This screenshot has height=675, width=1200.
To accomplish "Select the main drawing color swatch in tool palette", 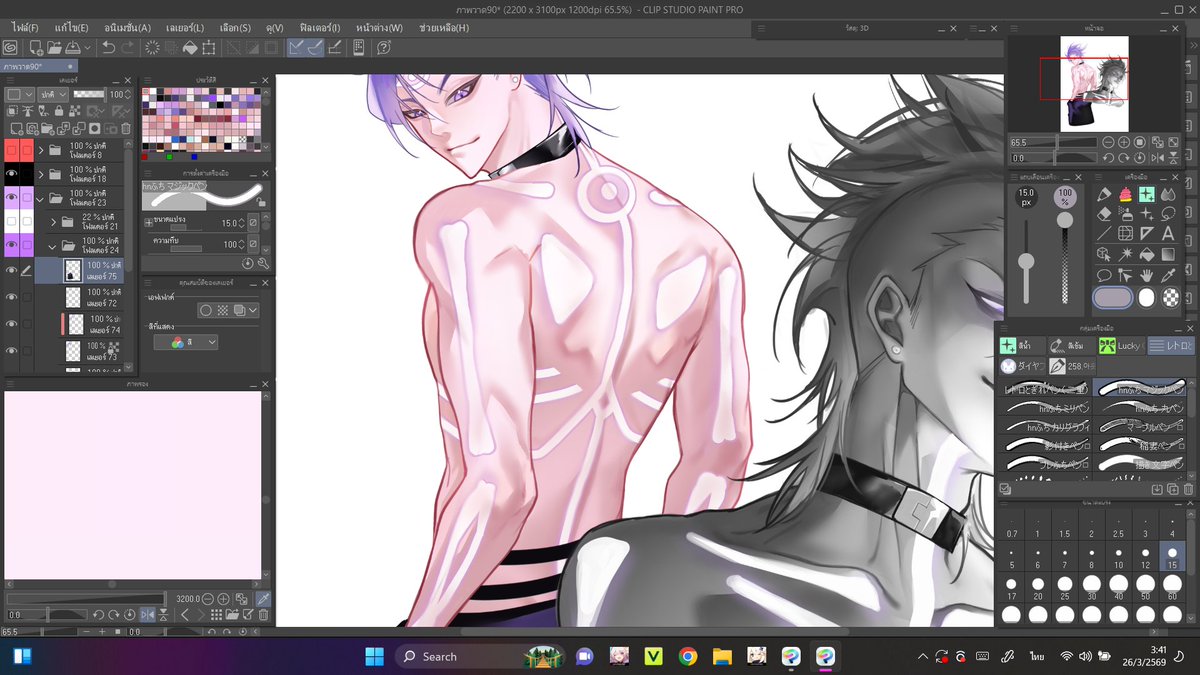I will click(x=1111, y=297).
